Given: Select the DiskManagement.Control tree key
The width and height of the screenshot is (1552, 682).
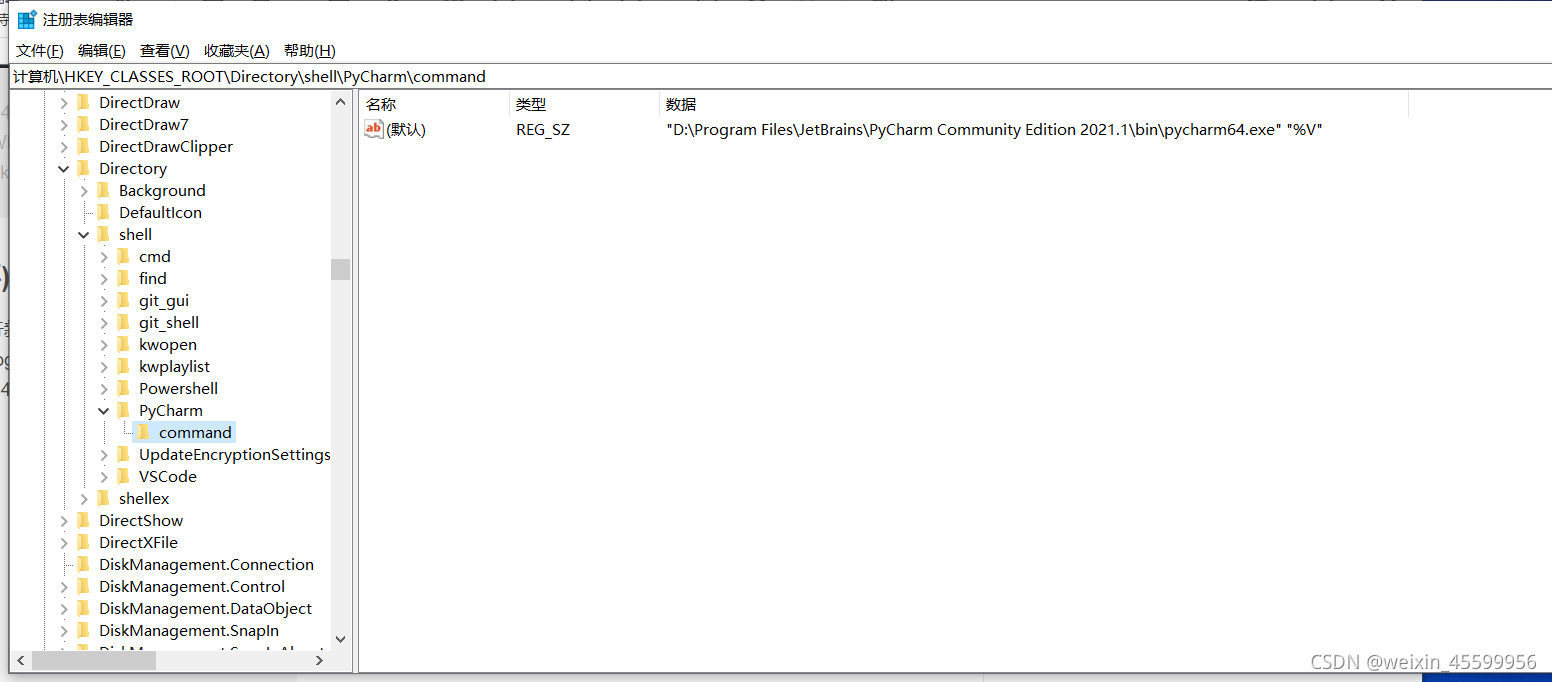Looking at the screenshot, I should click(192, 587).
